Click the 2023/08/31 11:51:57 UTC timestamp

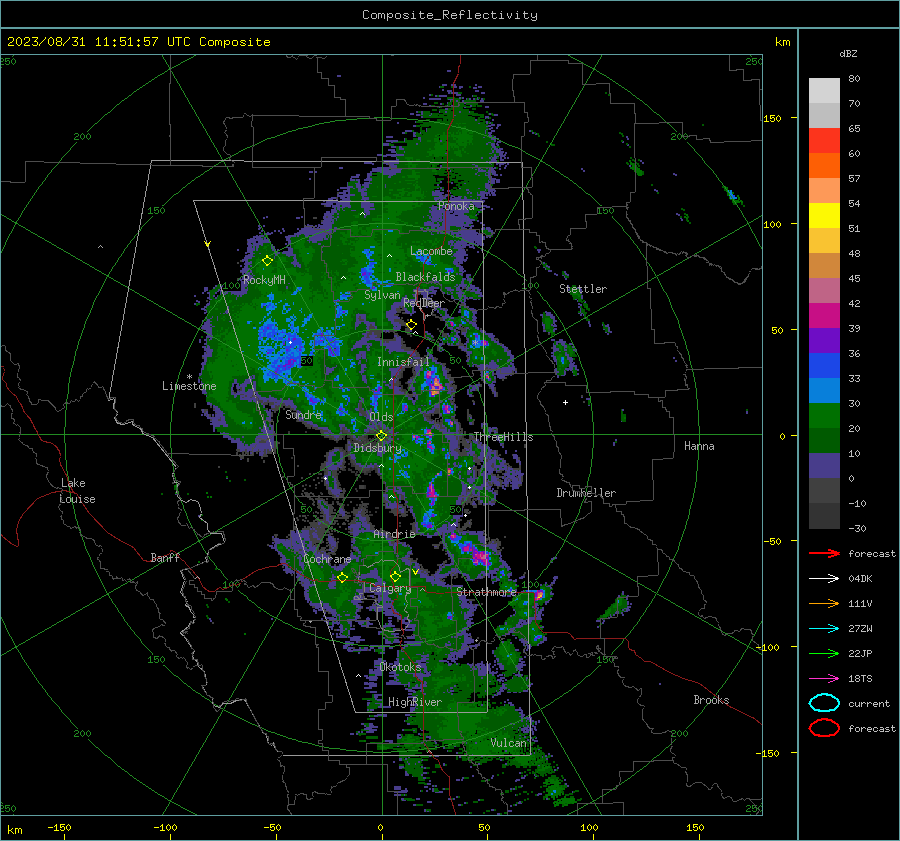[x=138, y=42]
